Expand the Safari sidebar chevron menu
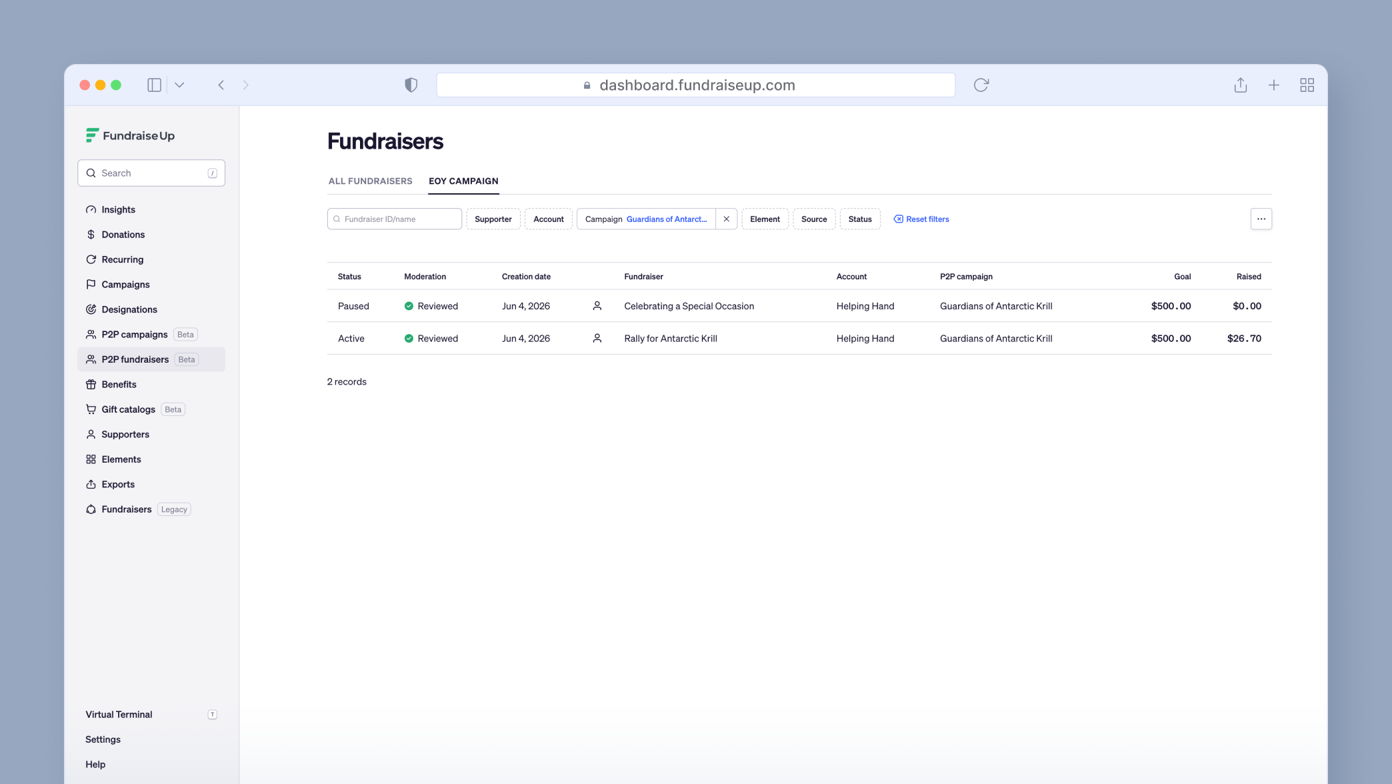Viewport: 1392px width, 784px height. [x=179, y=85]
